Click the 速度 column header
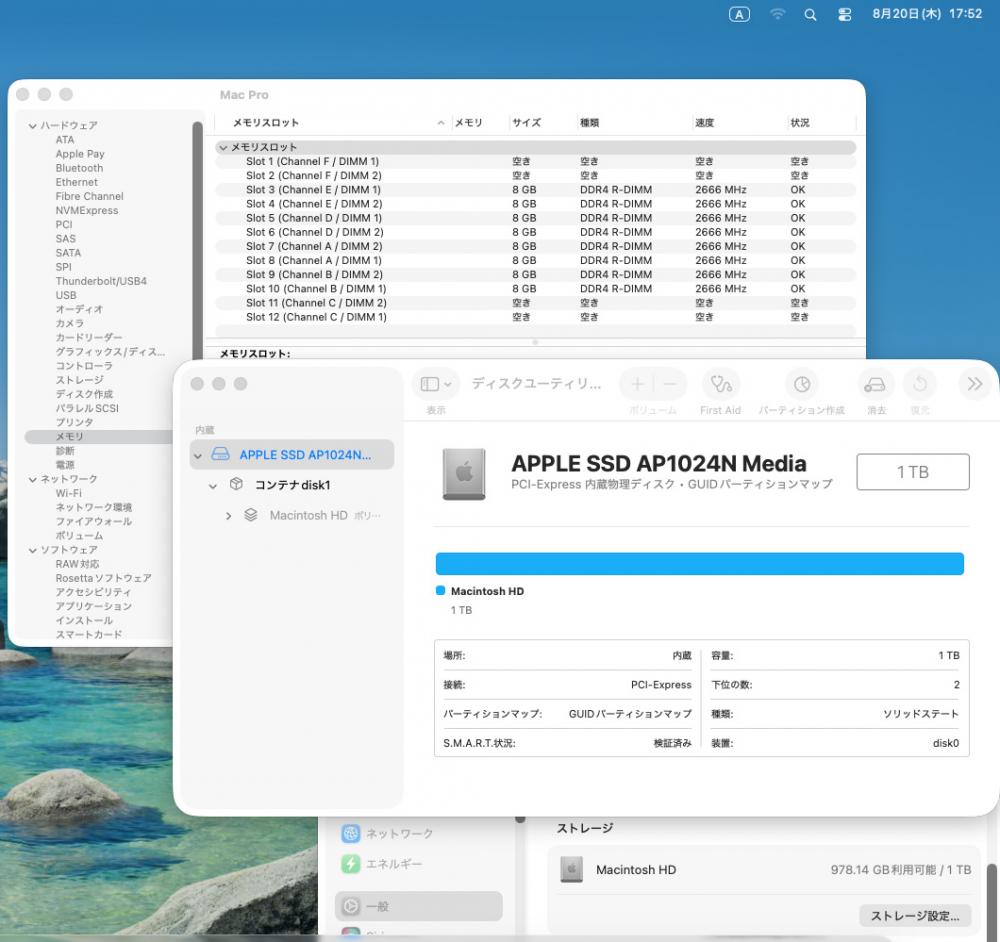This screenshot has width=1000, height=942. (x=705, y=122)
